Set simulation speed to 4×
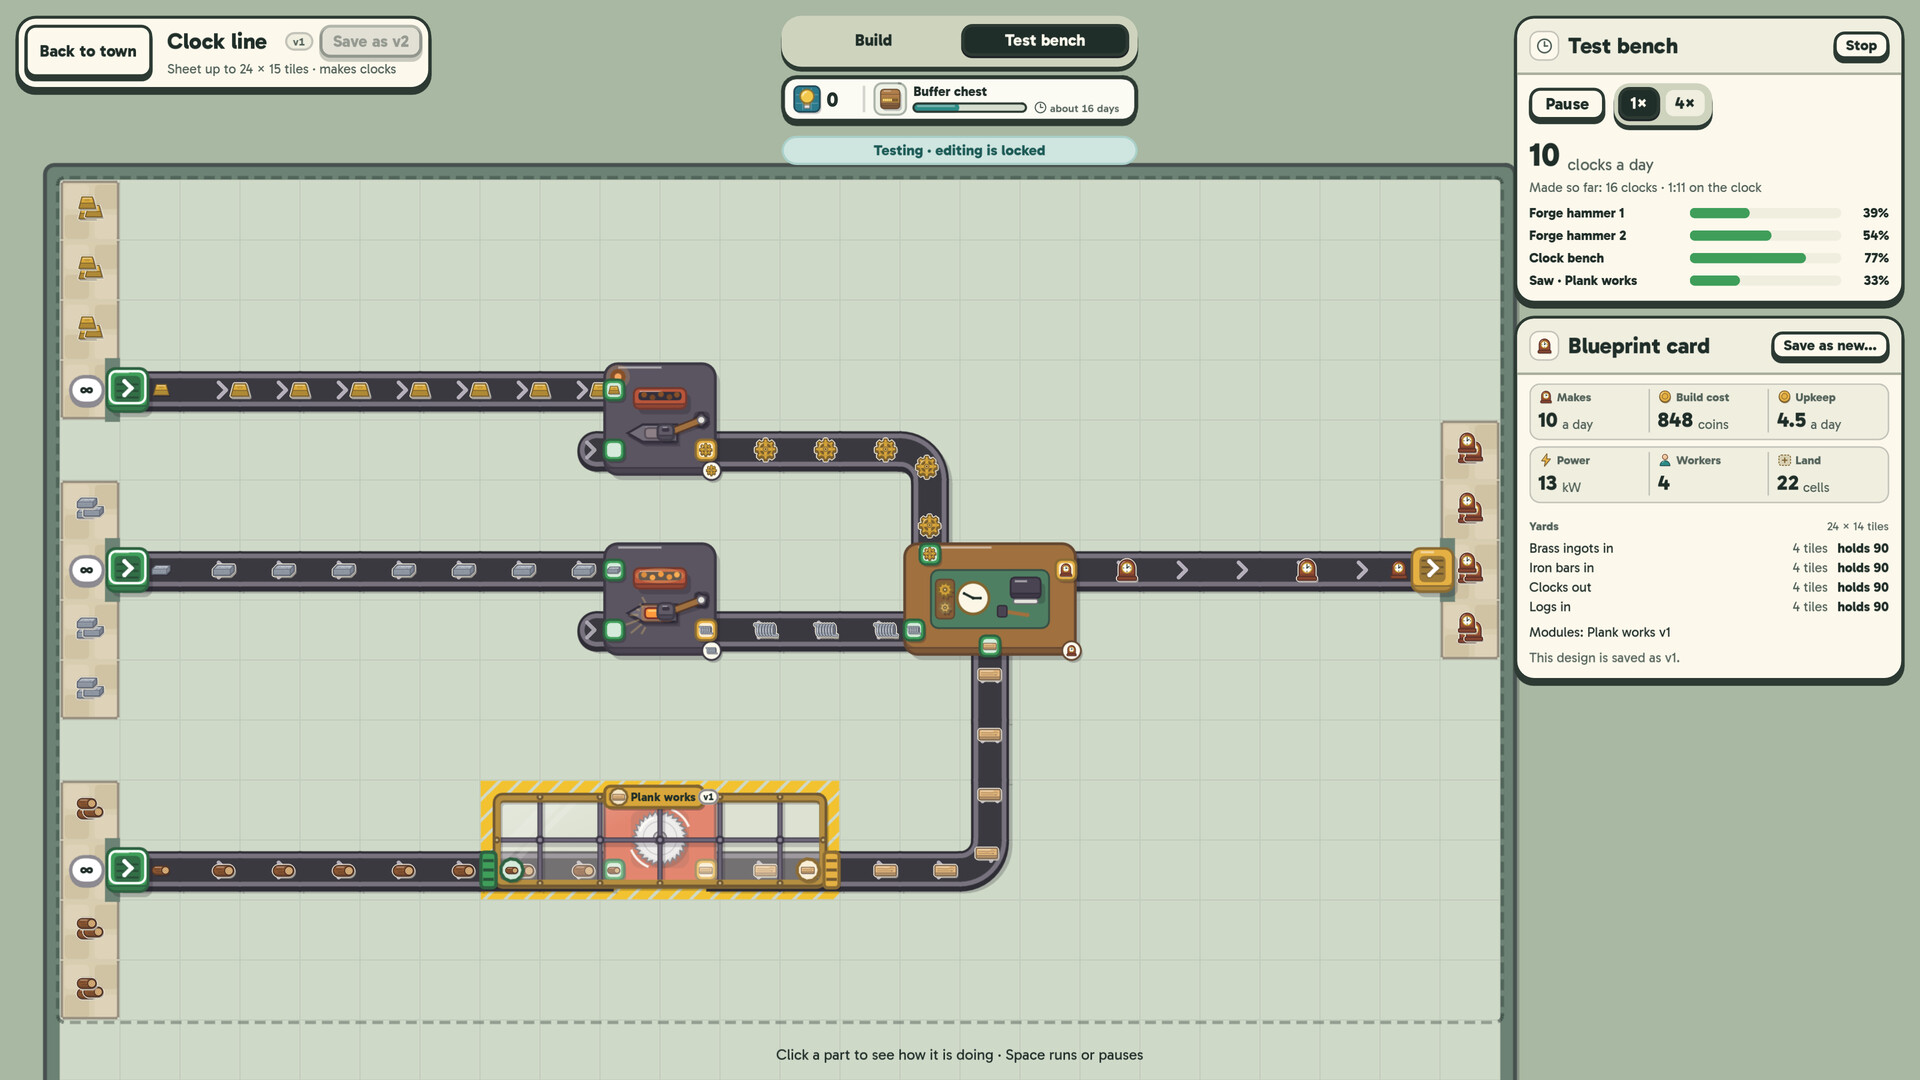This screenshot has width=1920, height=1080. click(x=1684, y=103)
